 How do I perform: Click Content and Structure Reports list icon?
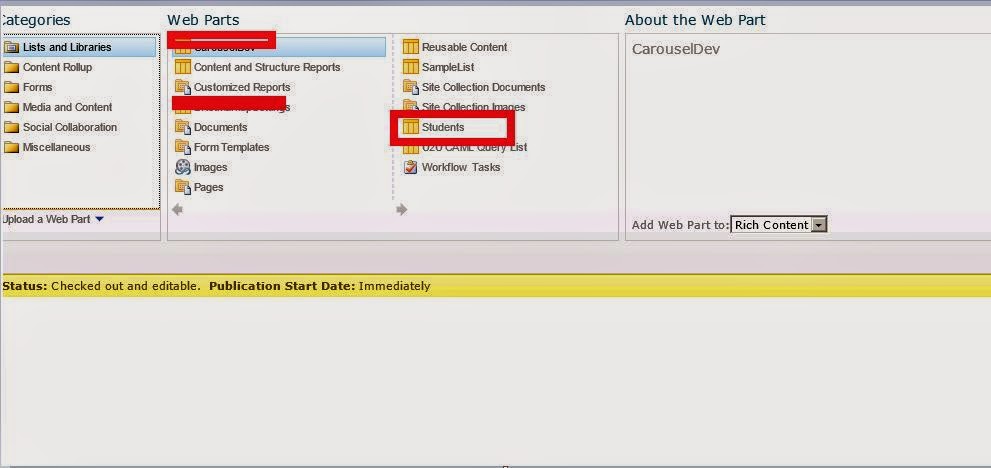[x=183, y=66]
